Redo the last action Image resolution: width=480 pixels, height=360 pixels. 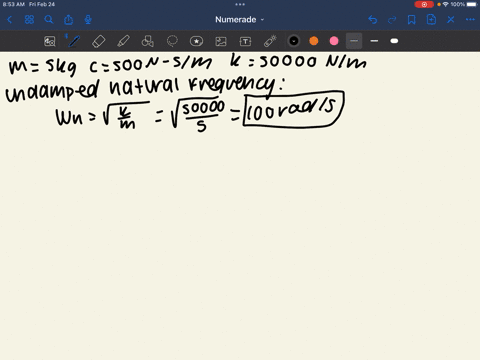pos(392,20)
